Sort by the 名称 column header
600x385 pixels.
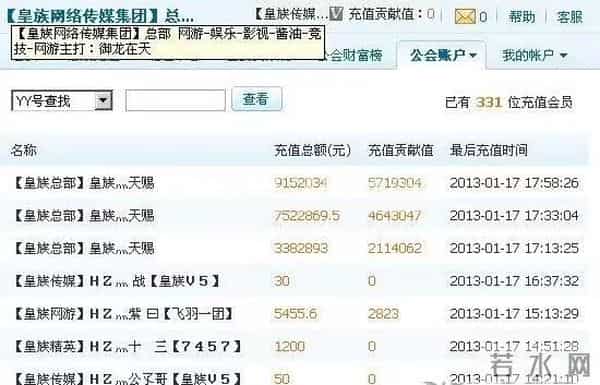point(24,150)
